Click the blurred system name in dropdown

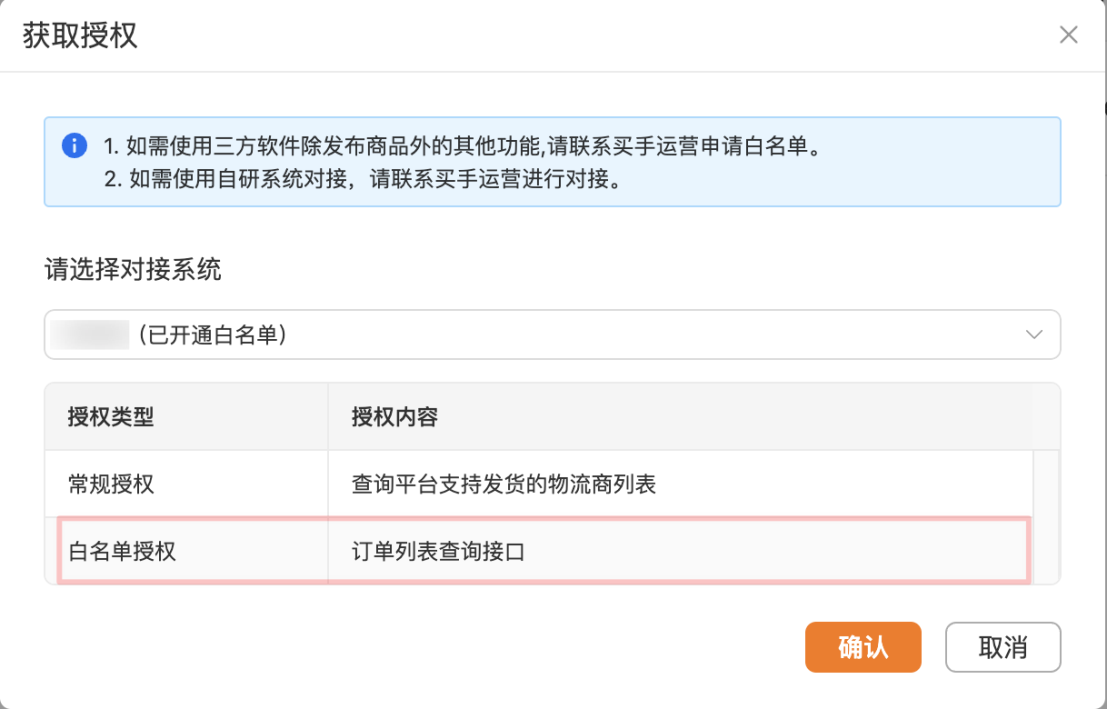[91, 335]
